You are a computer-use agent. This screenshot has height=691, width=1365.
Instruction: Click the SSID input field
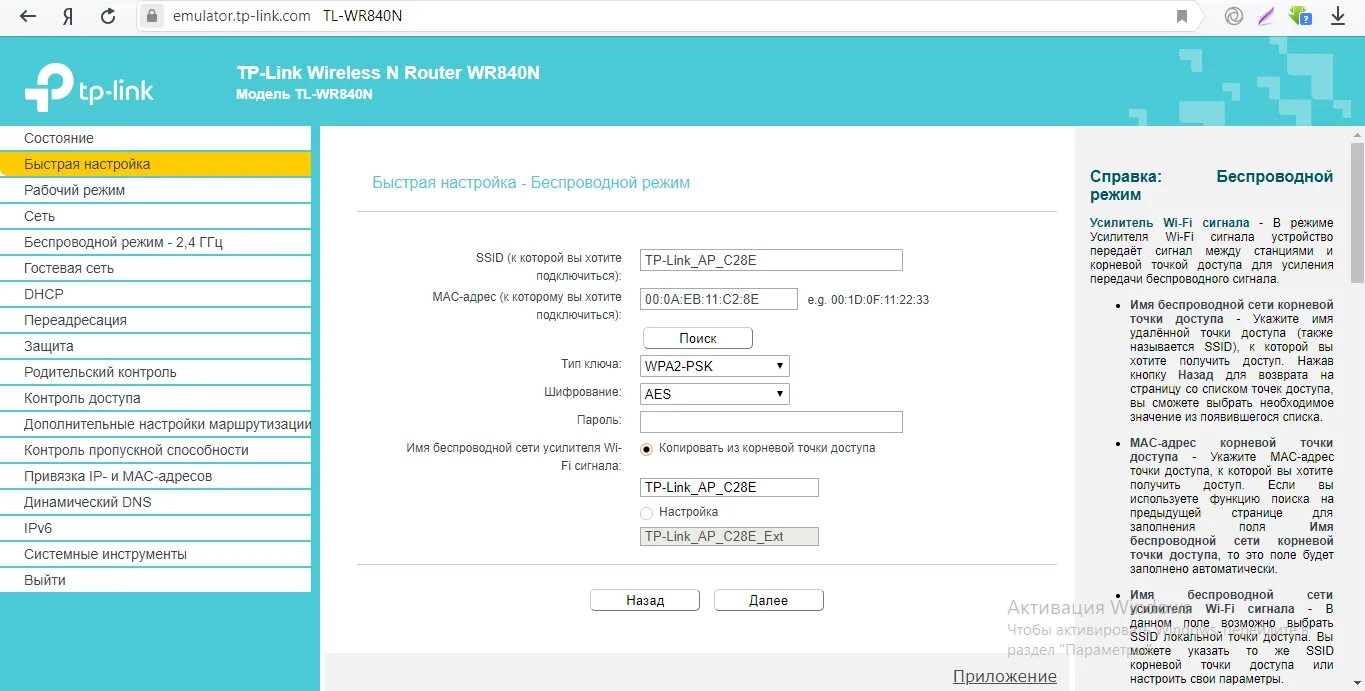point(771,260)
